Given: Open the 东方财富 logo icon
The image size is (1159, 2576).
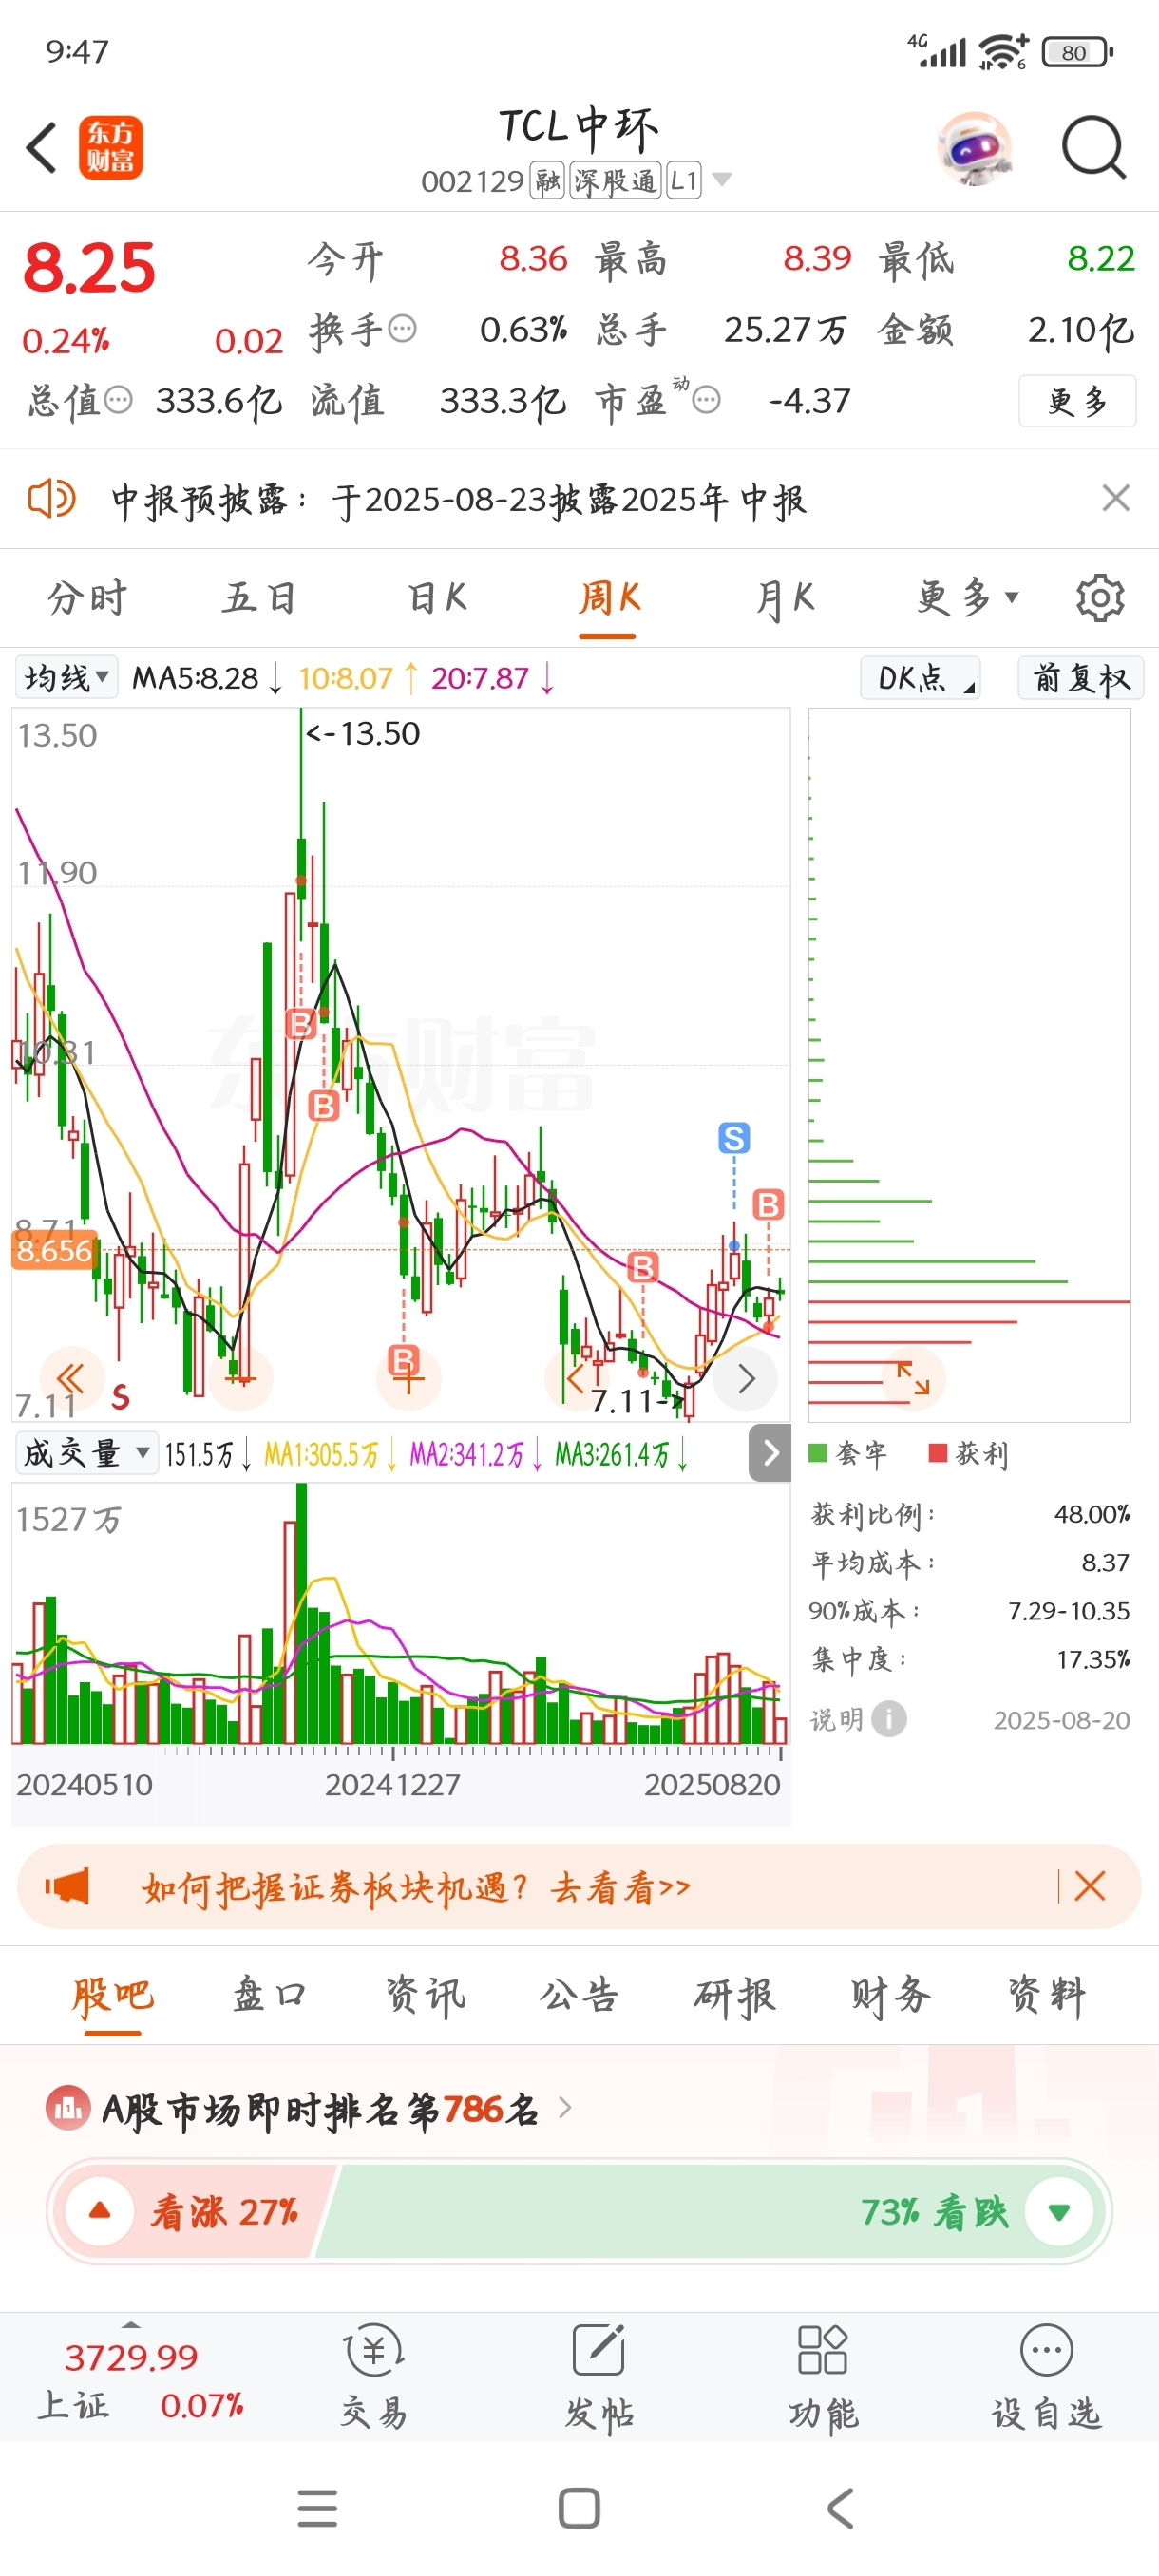Looking at the screenshot, I should click(111, 148).
